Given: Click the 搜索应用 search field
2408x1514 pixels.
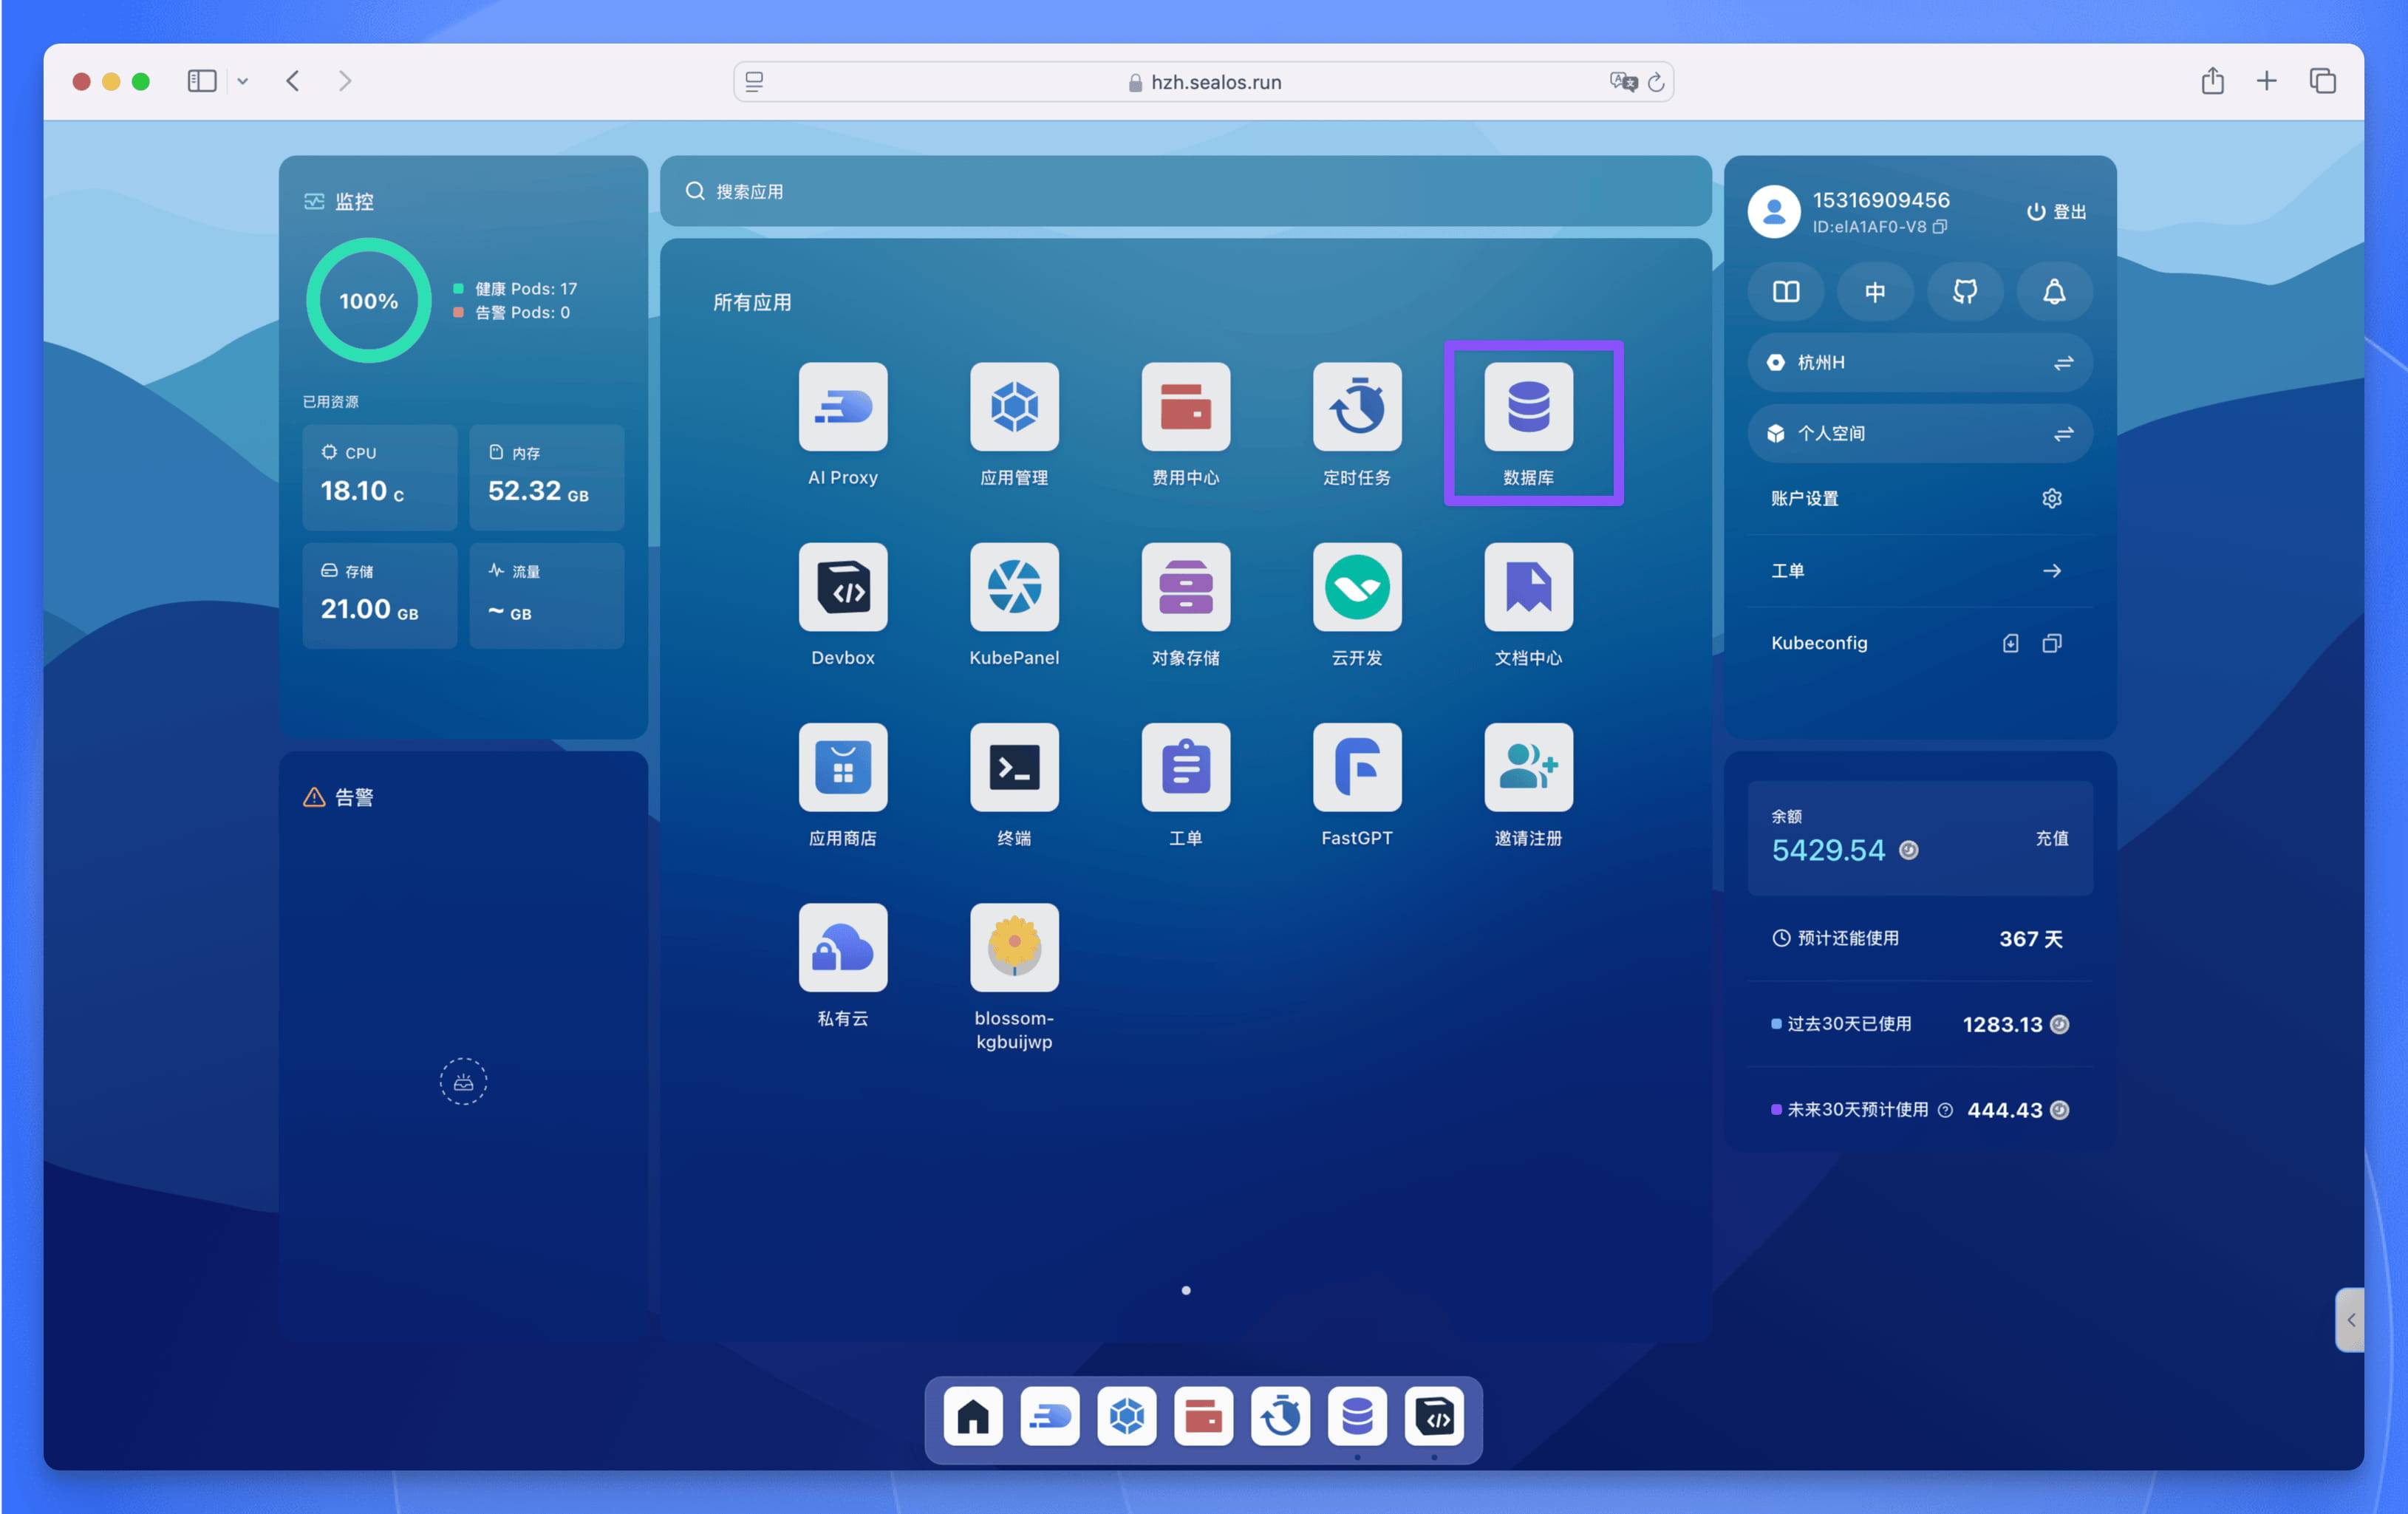Looking at the screenshot, I should point(1185,191).
